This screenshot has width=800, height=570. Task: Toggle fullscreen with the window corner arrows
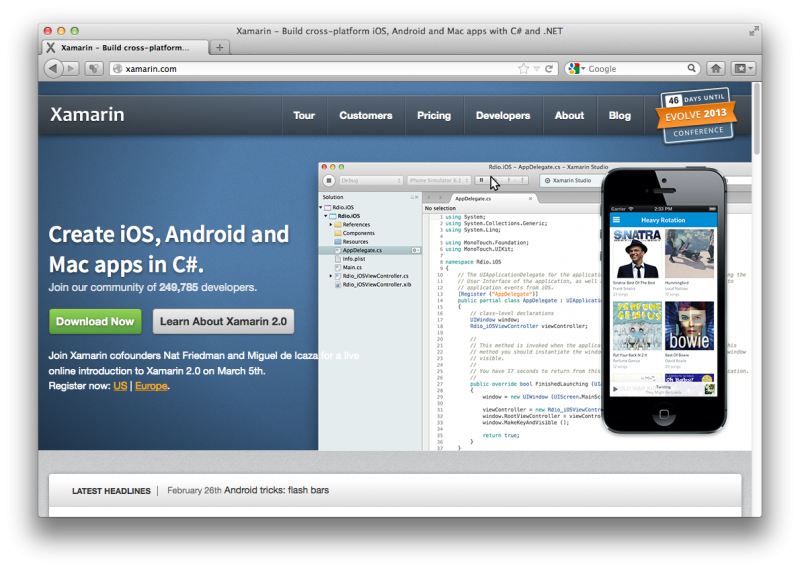(753, 31)
